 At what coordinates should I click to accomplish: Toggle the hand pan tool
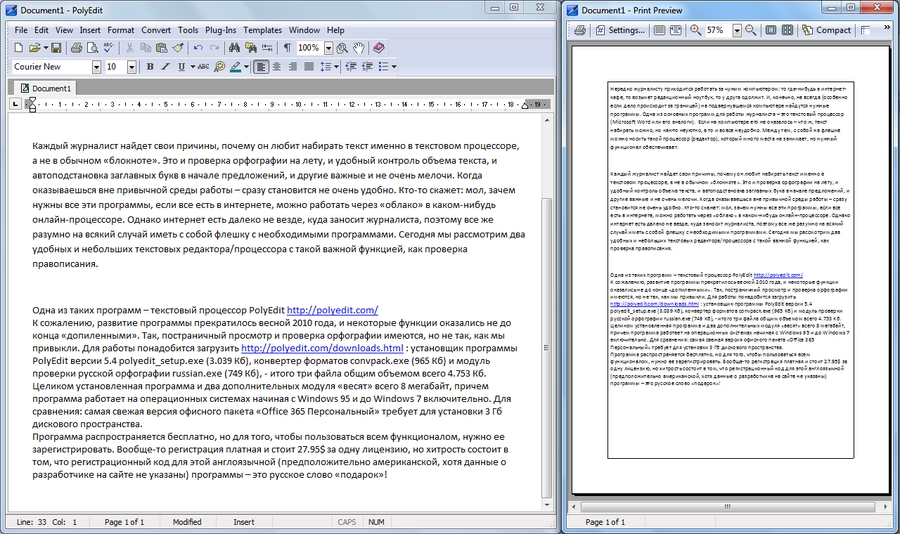(359, 48)
